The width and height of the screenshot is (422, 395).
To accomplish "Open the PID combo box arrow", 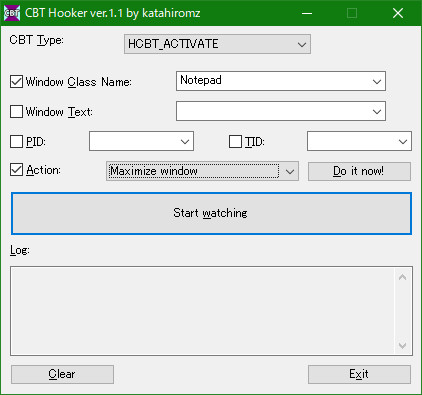I will pos(185,141).
